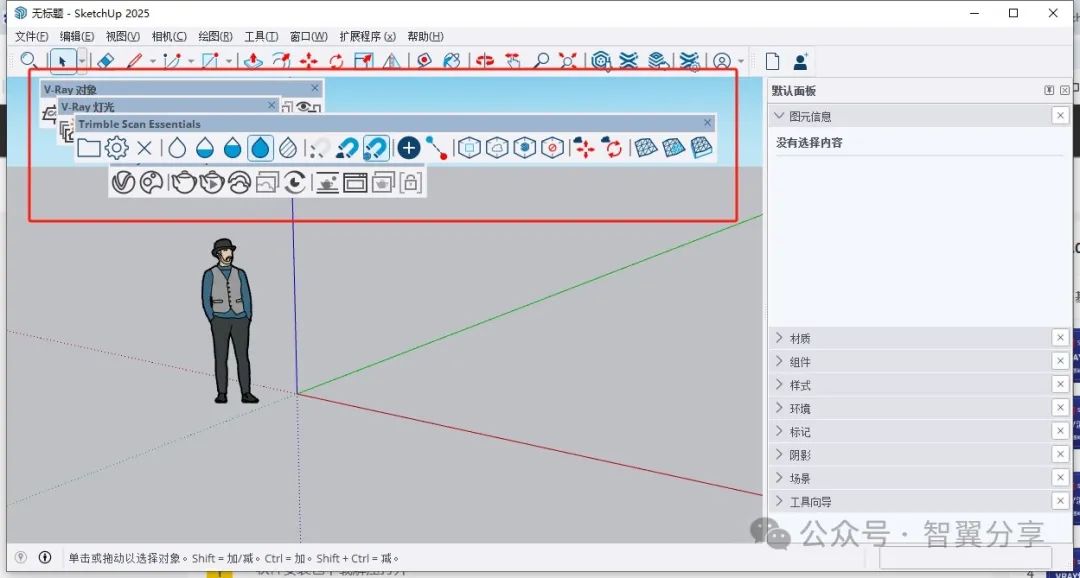The width and height of the screenshot is (1080, 578).
Task: Toggle the V-Ray padlock icon
Action: tap(410, 183)
